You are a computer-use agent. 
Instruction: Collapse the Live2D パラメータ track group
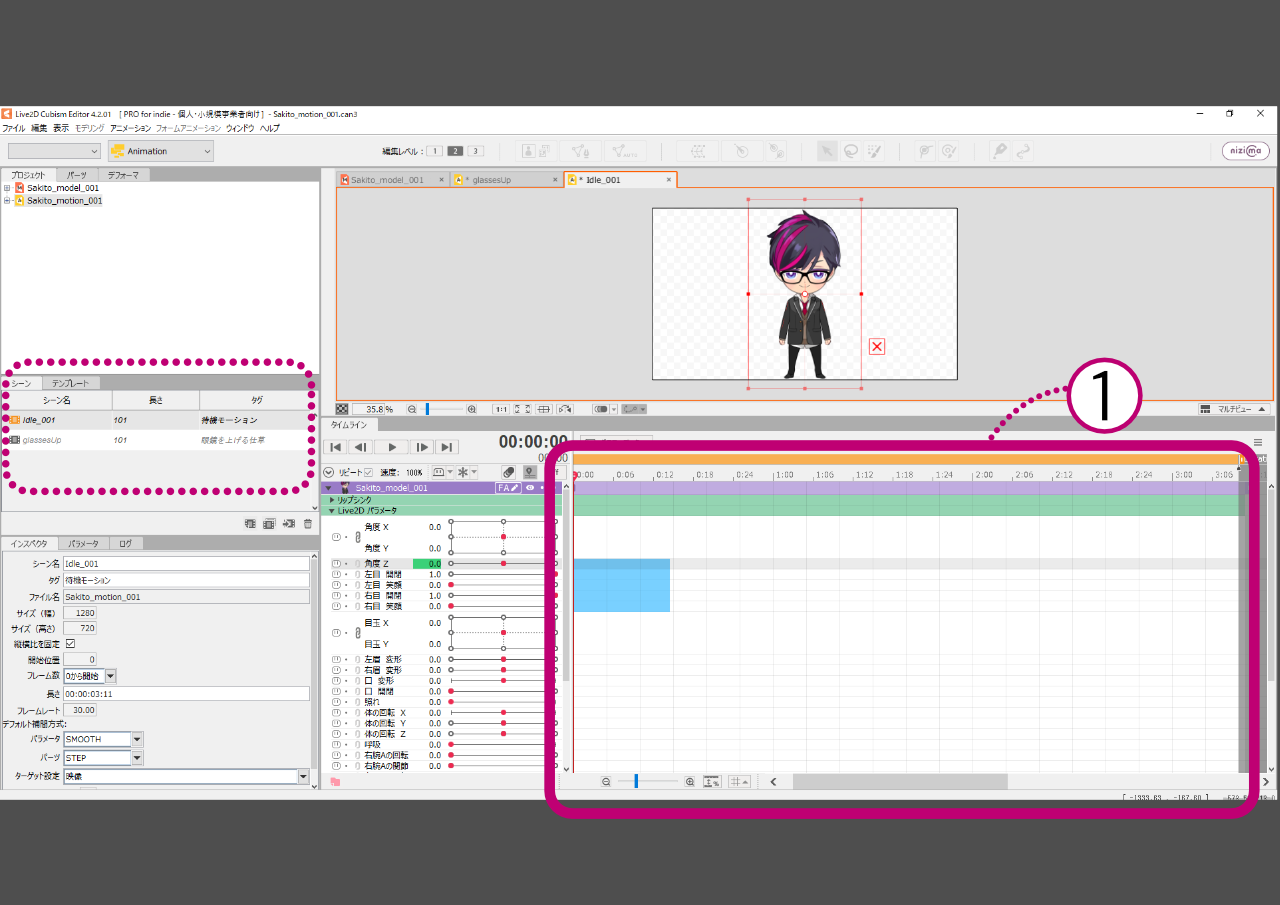click(x=332, y=511)
